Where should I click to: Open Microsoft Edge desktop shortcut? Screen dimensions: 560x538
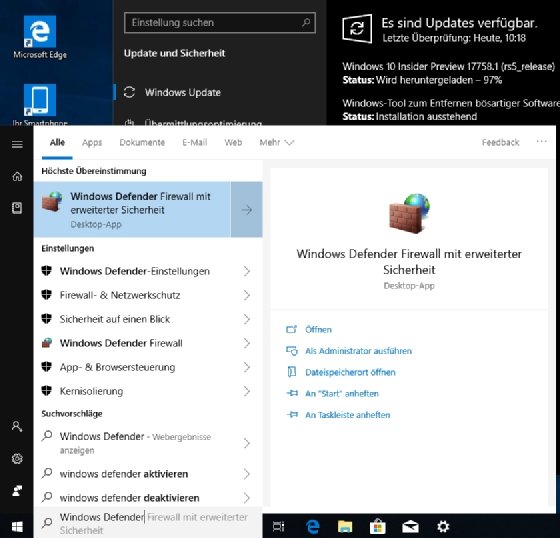coord(40,37)
